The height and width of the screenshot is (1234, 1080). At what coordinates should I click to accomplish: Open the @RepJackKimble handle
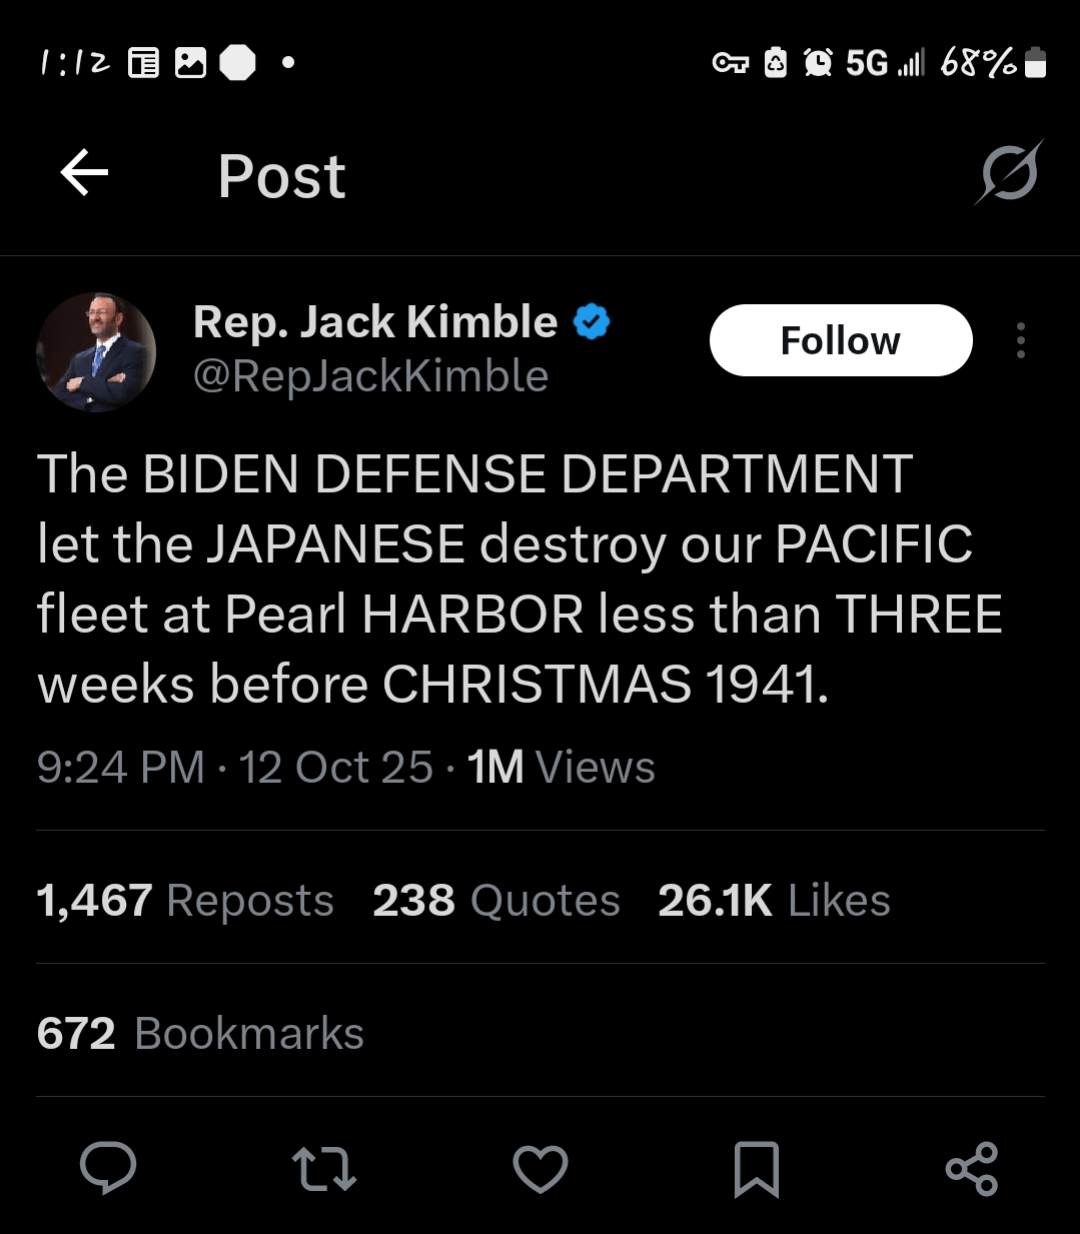point(370,376)
